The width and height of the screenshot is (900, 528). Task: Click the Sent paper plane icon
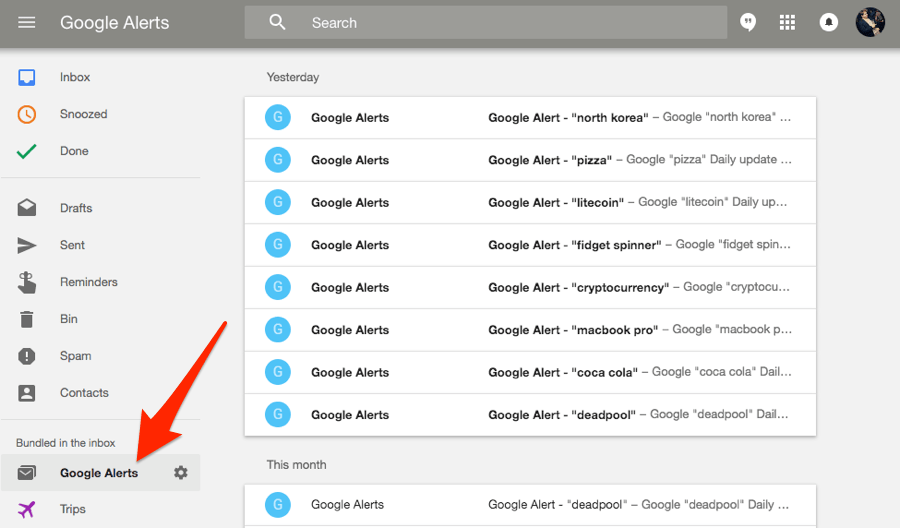pyautogui.click(x=26, y=245)
